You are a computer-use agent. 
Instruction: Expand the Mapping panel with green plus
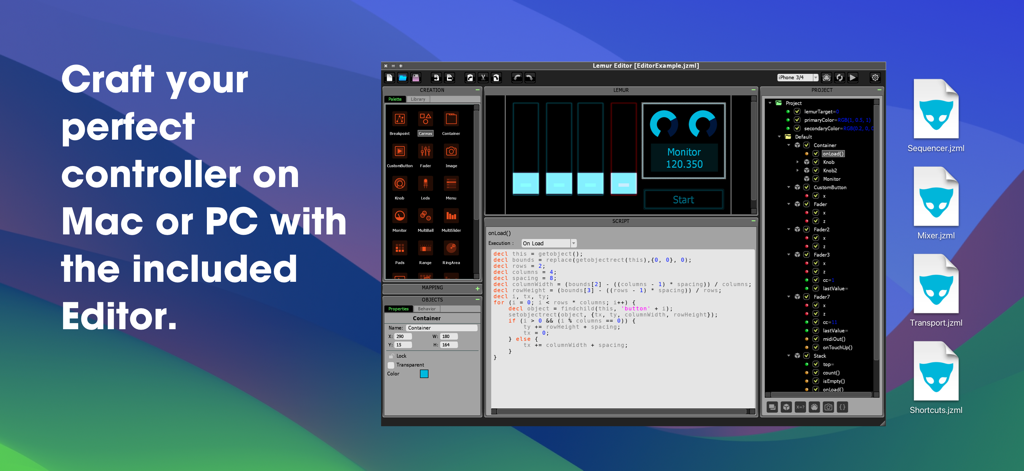[x=477, y=288]
